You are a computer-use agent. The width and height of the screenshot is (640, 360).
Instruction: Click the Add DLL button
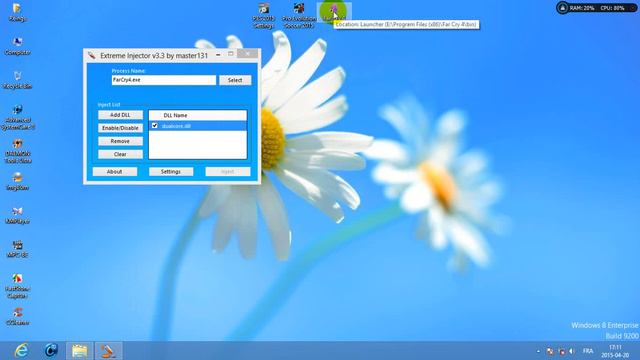click(x=120, y=115)
